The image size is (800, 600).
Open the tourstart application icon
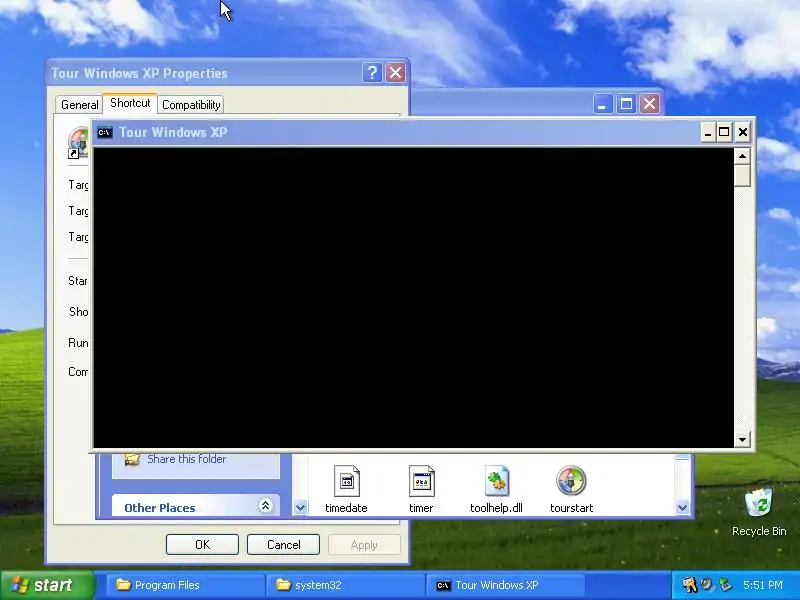coord(571,481)
